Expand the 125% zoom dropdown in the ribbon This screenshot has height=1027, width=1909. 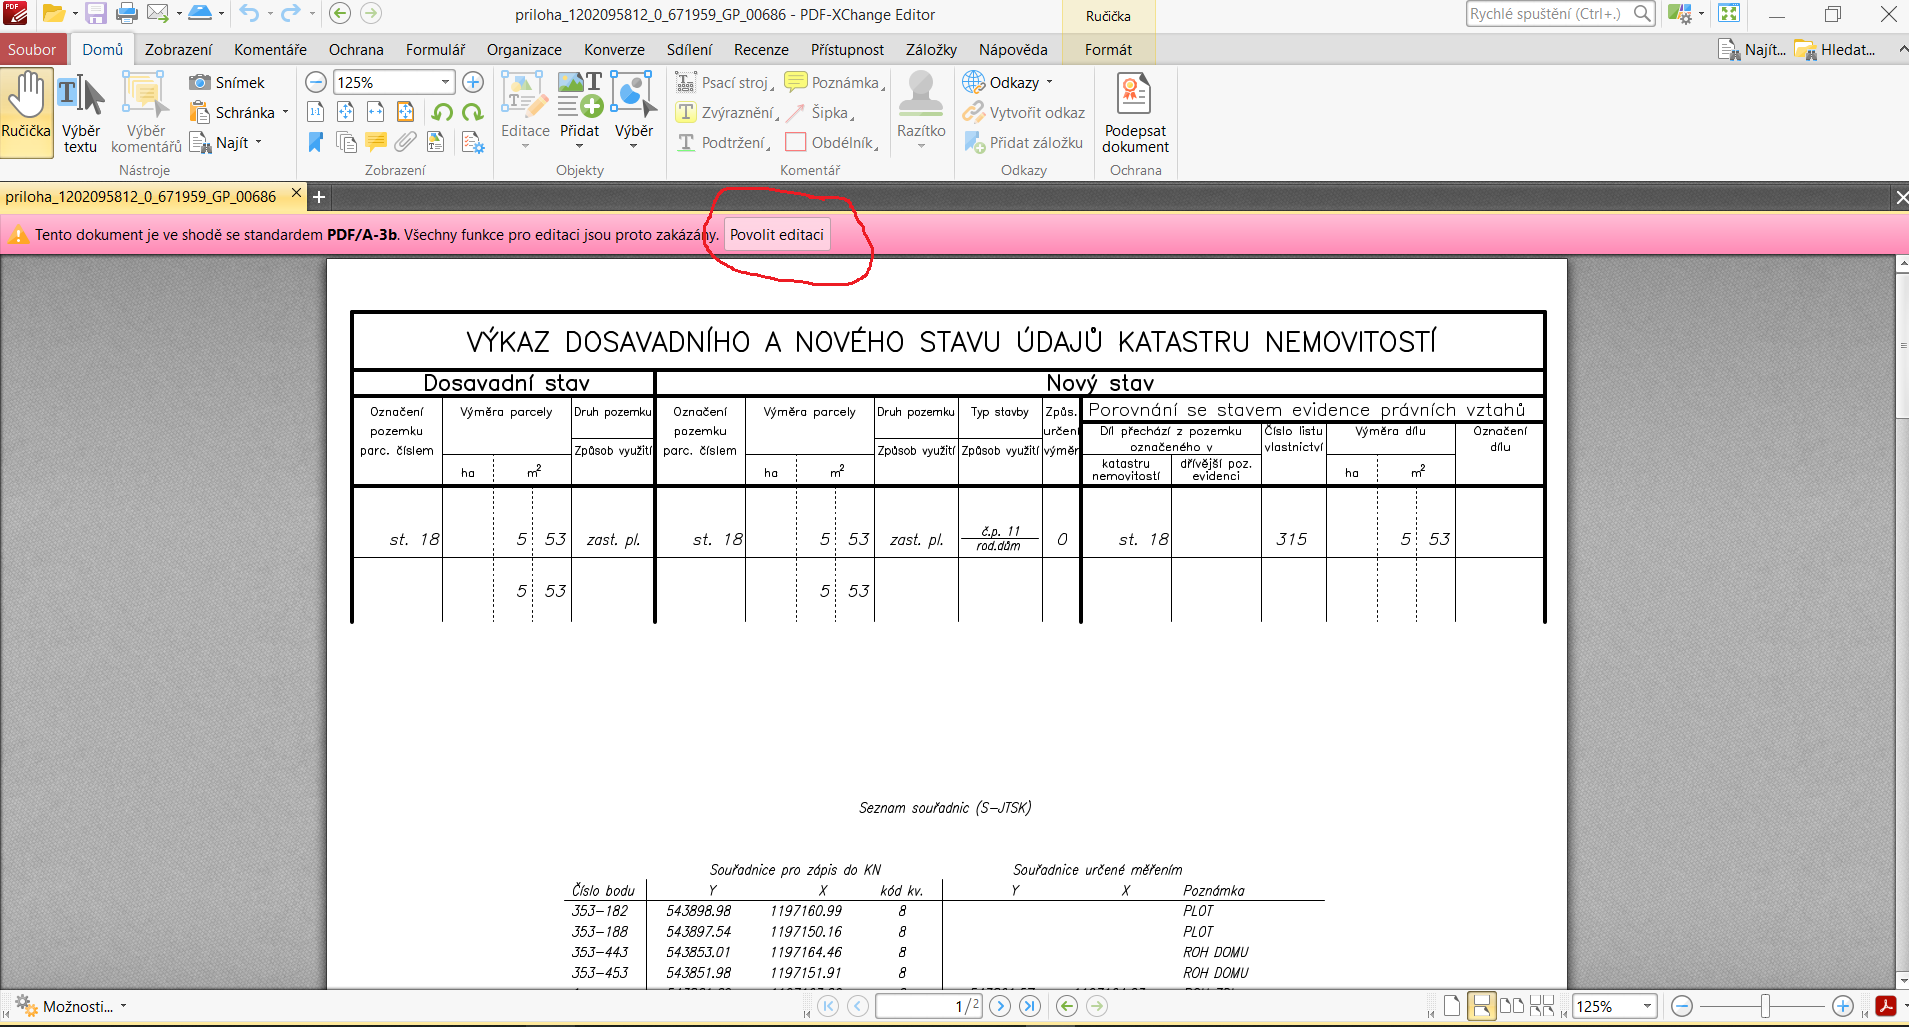coord(445,83)
